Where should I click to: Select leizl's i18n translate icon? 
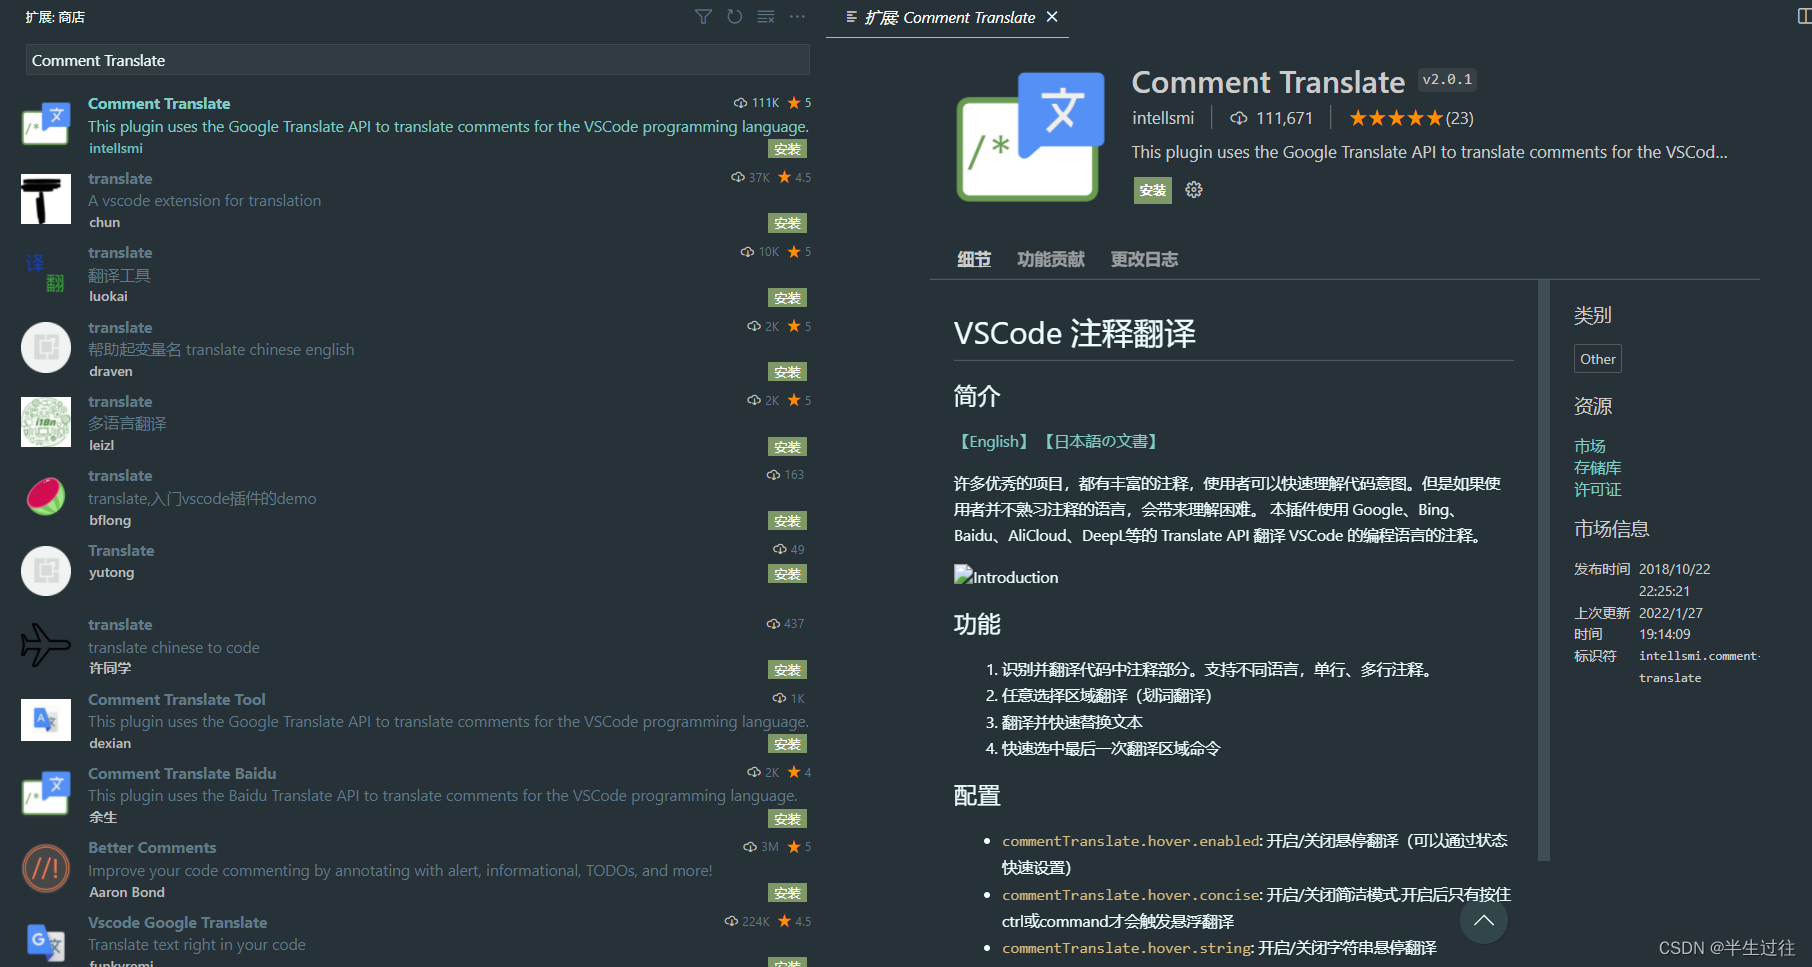point(46,422)
